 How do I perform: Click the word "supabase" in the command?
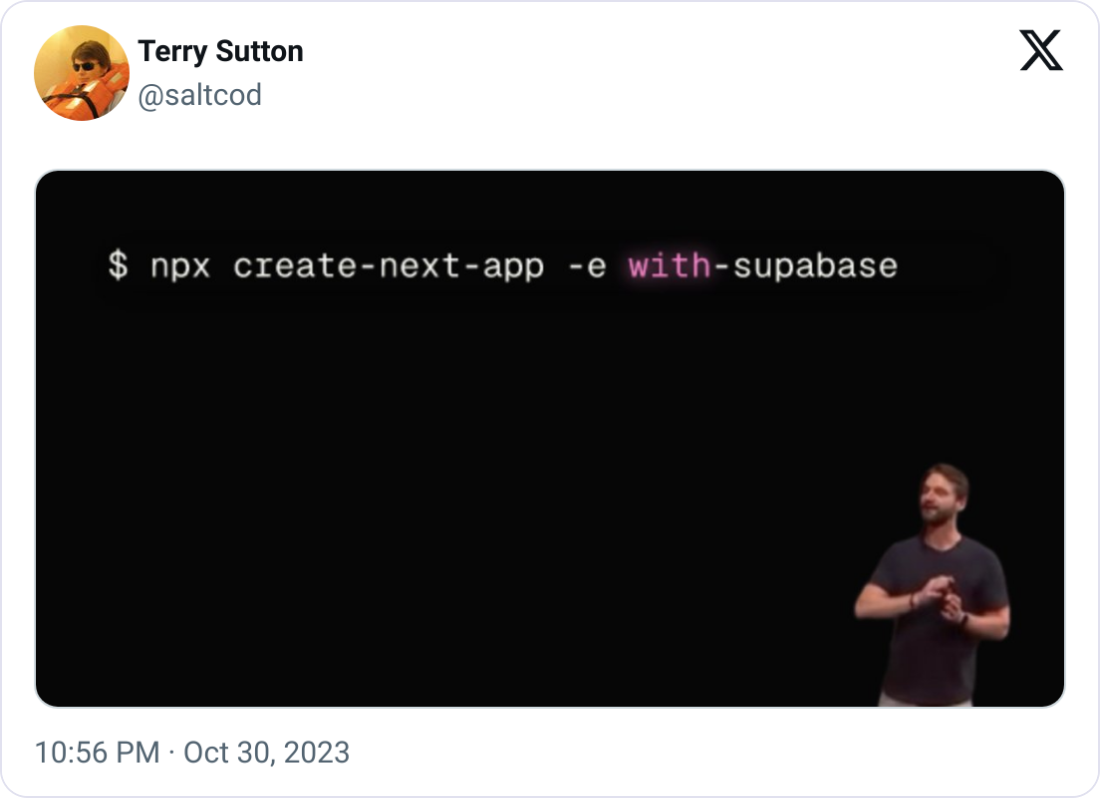815,267
